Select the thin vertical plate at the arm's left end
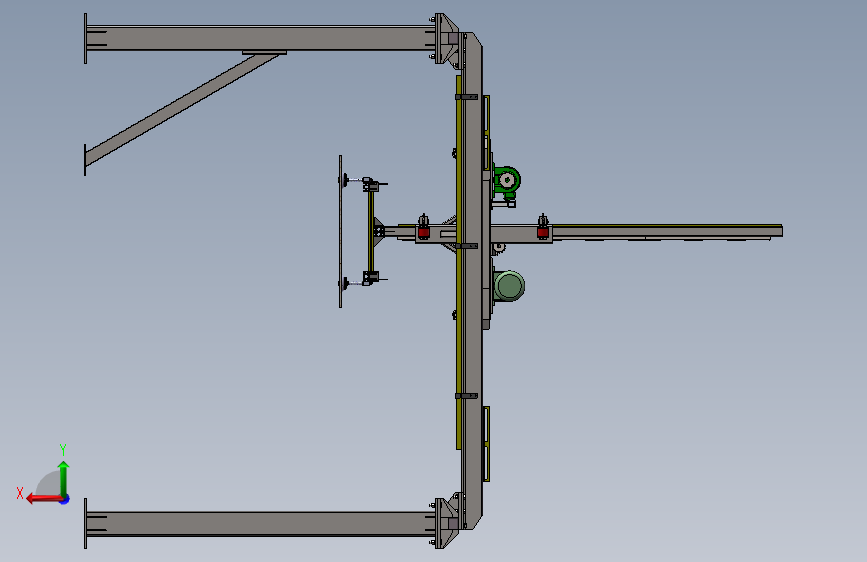The width and height of the screenshot is (867, 562). [x=341, y=231]
